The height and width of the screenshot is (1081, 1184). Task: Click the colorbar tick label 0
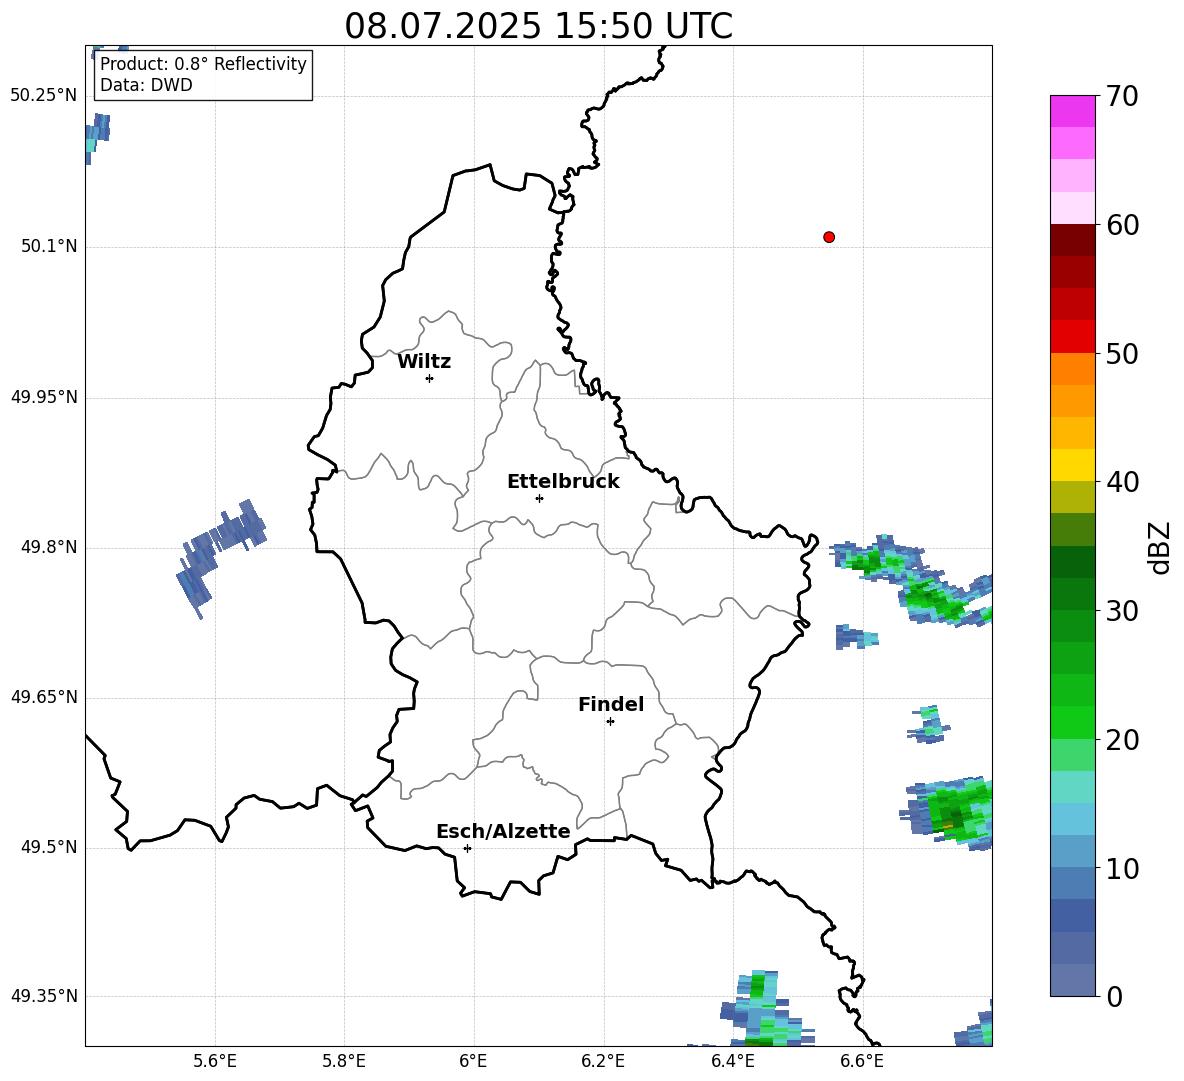pos(1115,996)
